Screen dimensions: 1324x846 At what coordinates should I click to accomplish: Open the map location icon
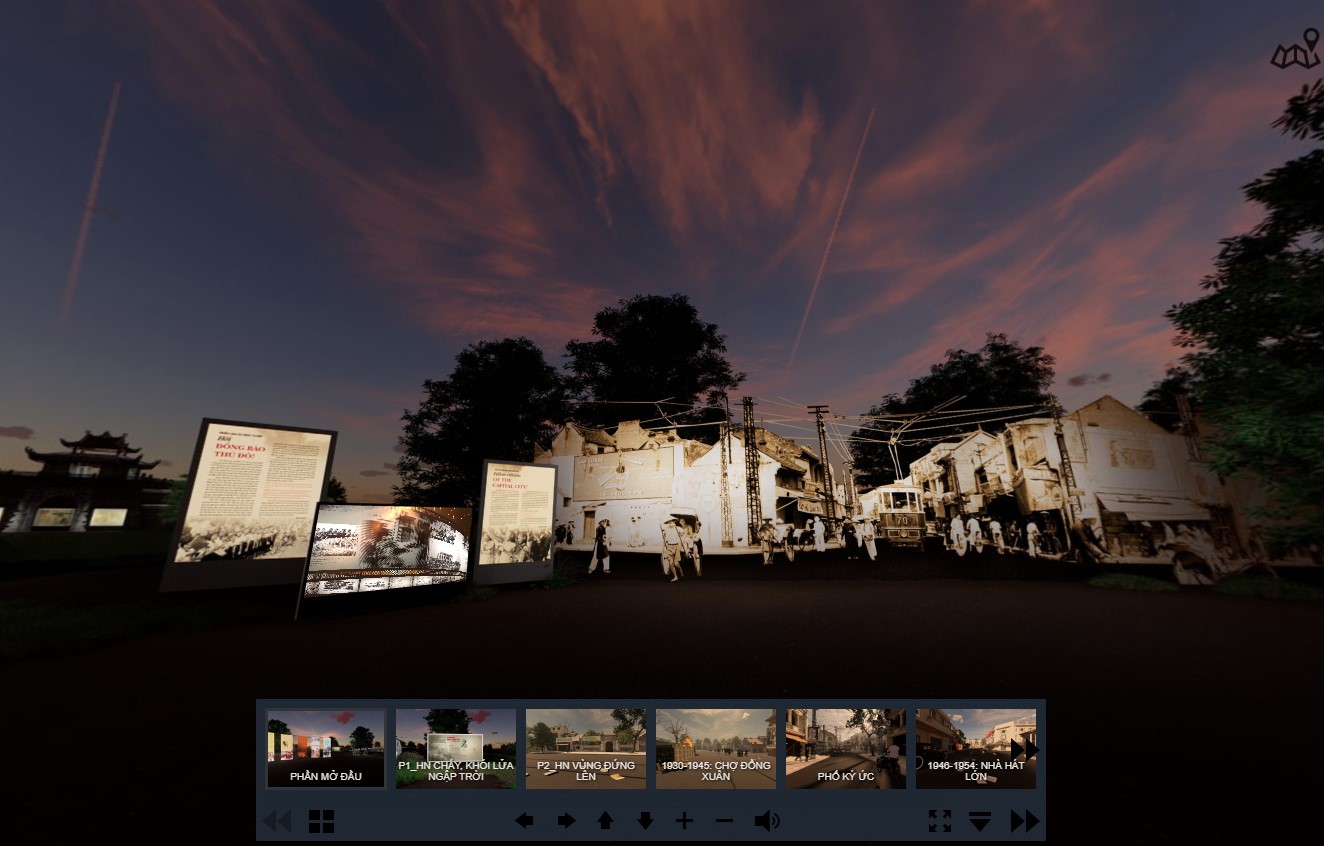coord(1296,49)
